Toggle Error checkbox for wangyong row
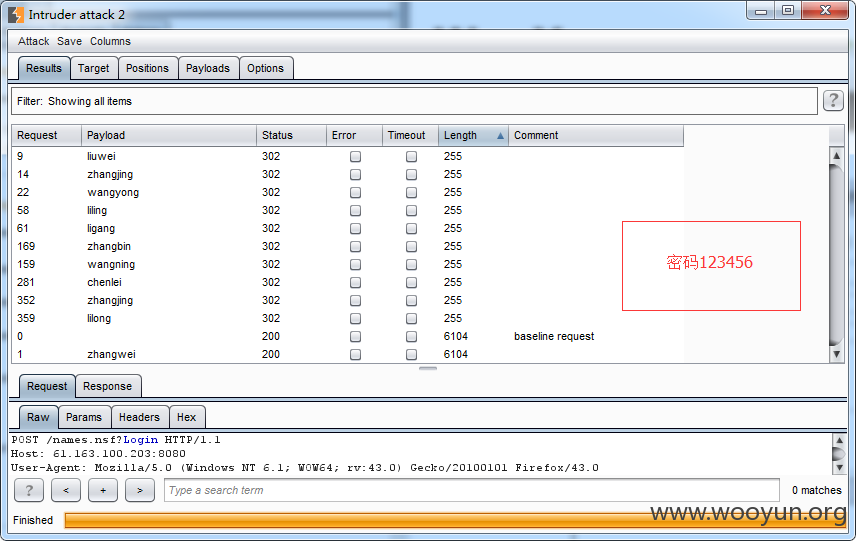 tap(355, 193)
